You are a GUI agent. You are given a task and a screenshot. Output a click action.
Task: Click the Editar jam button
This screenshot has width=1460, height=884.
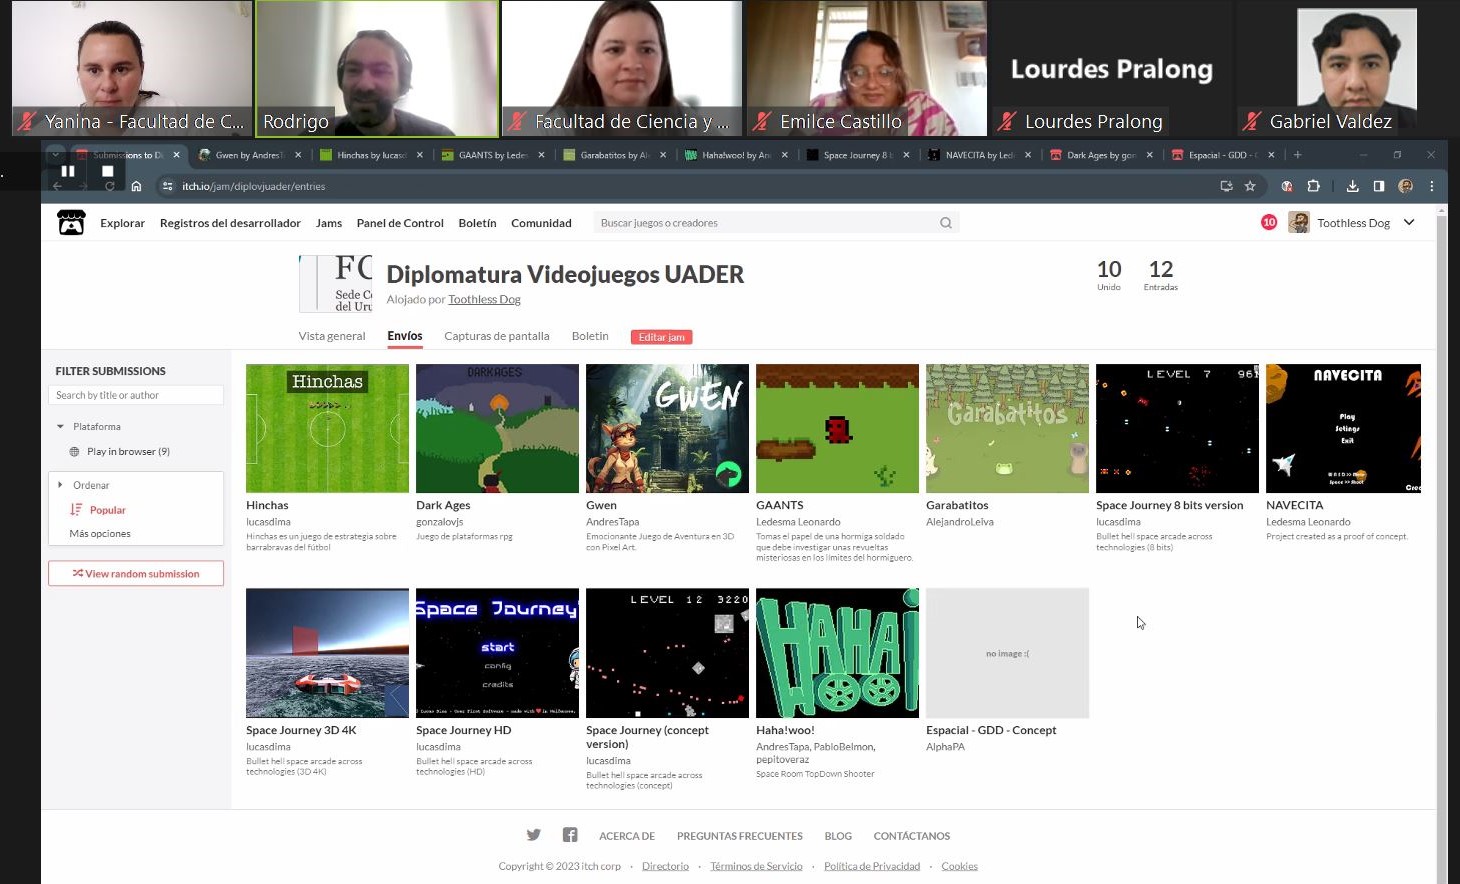[x=661, y=337]
